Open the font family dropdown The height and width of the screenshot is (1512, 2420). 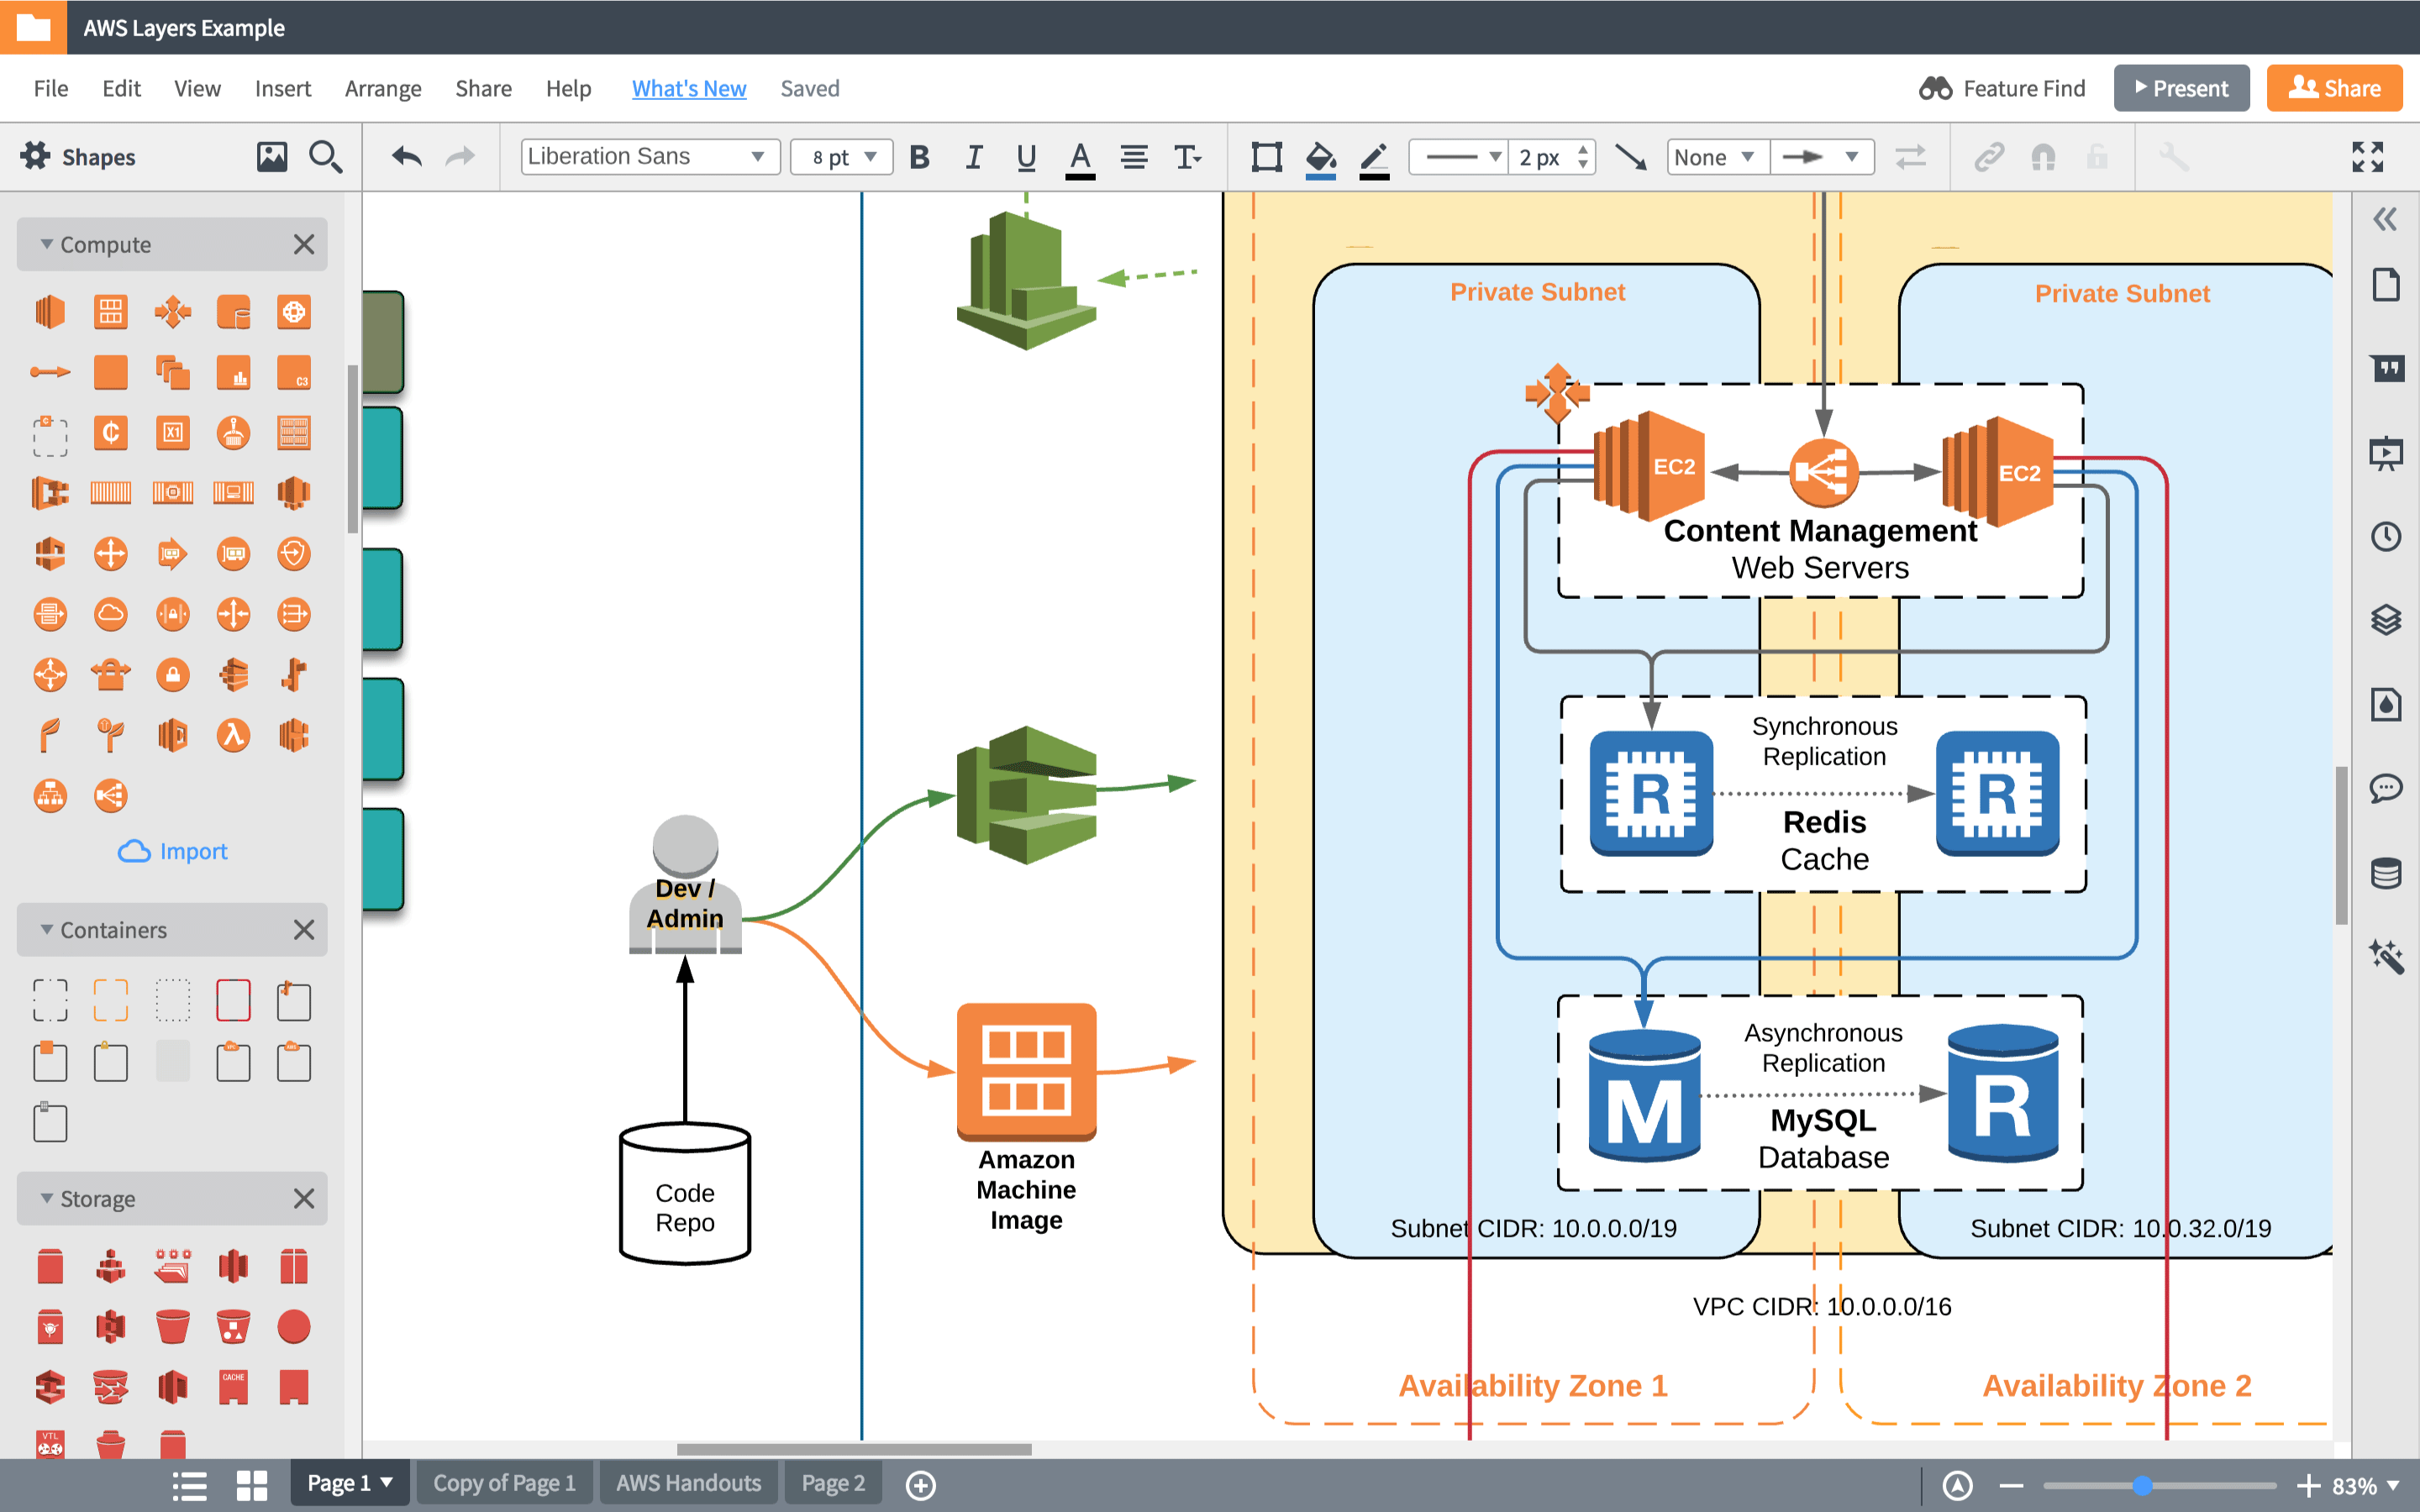[x=643, y=157]
